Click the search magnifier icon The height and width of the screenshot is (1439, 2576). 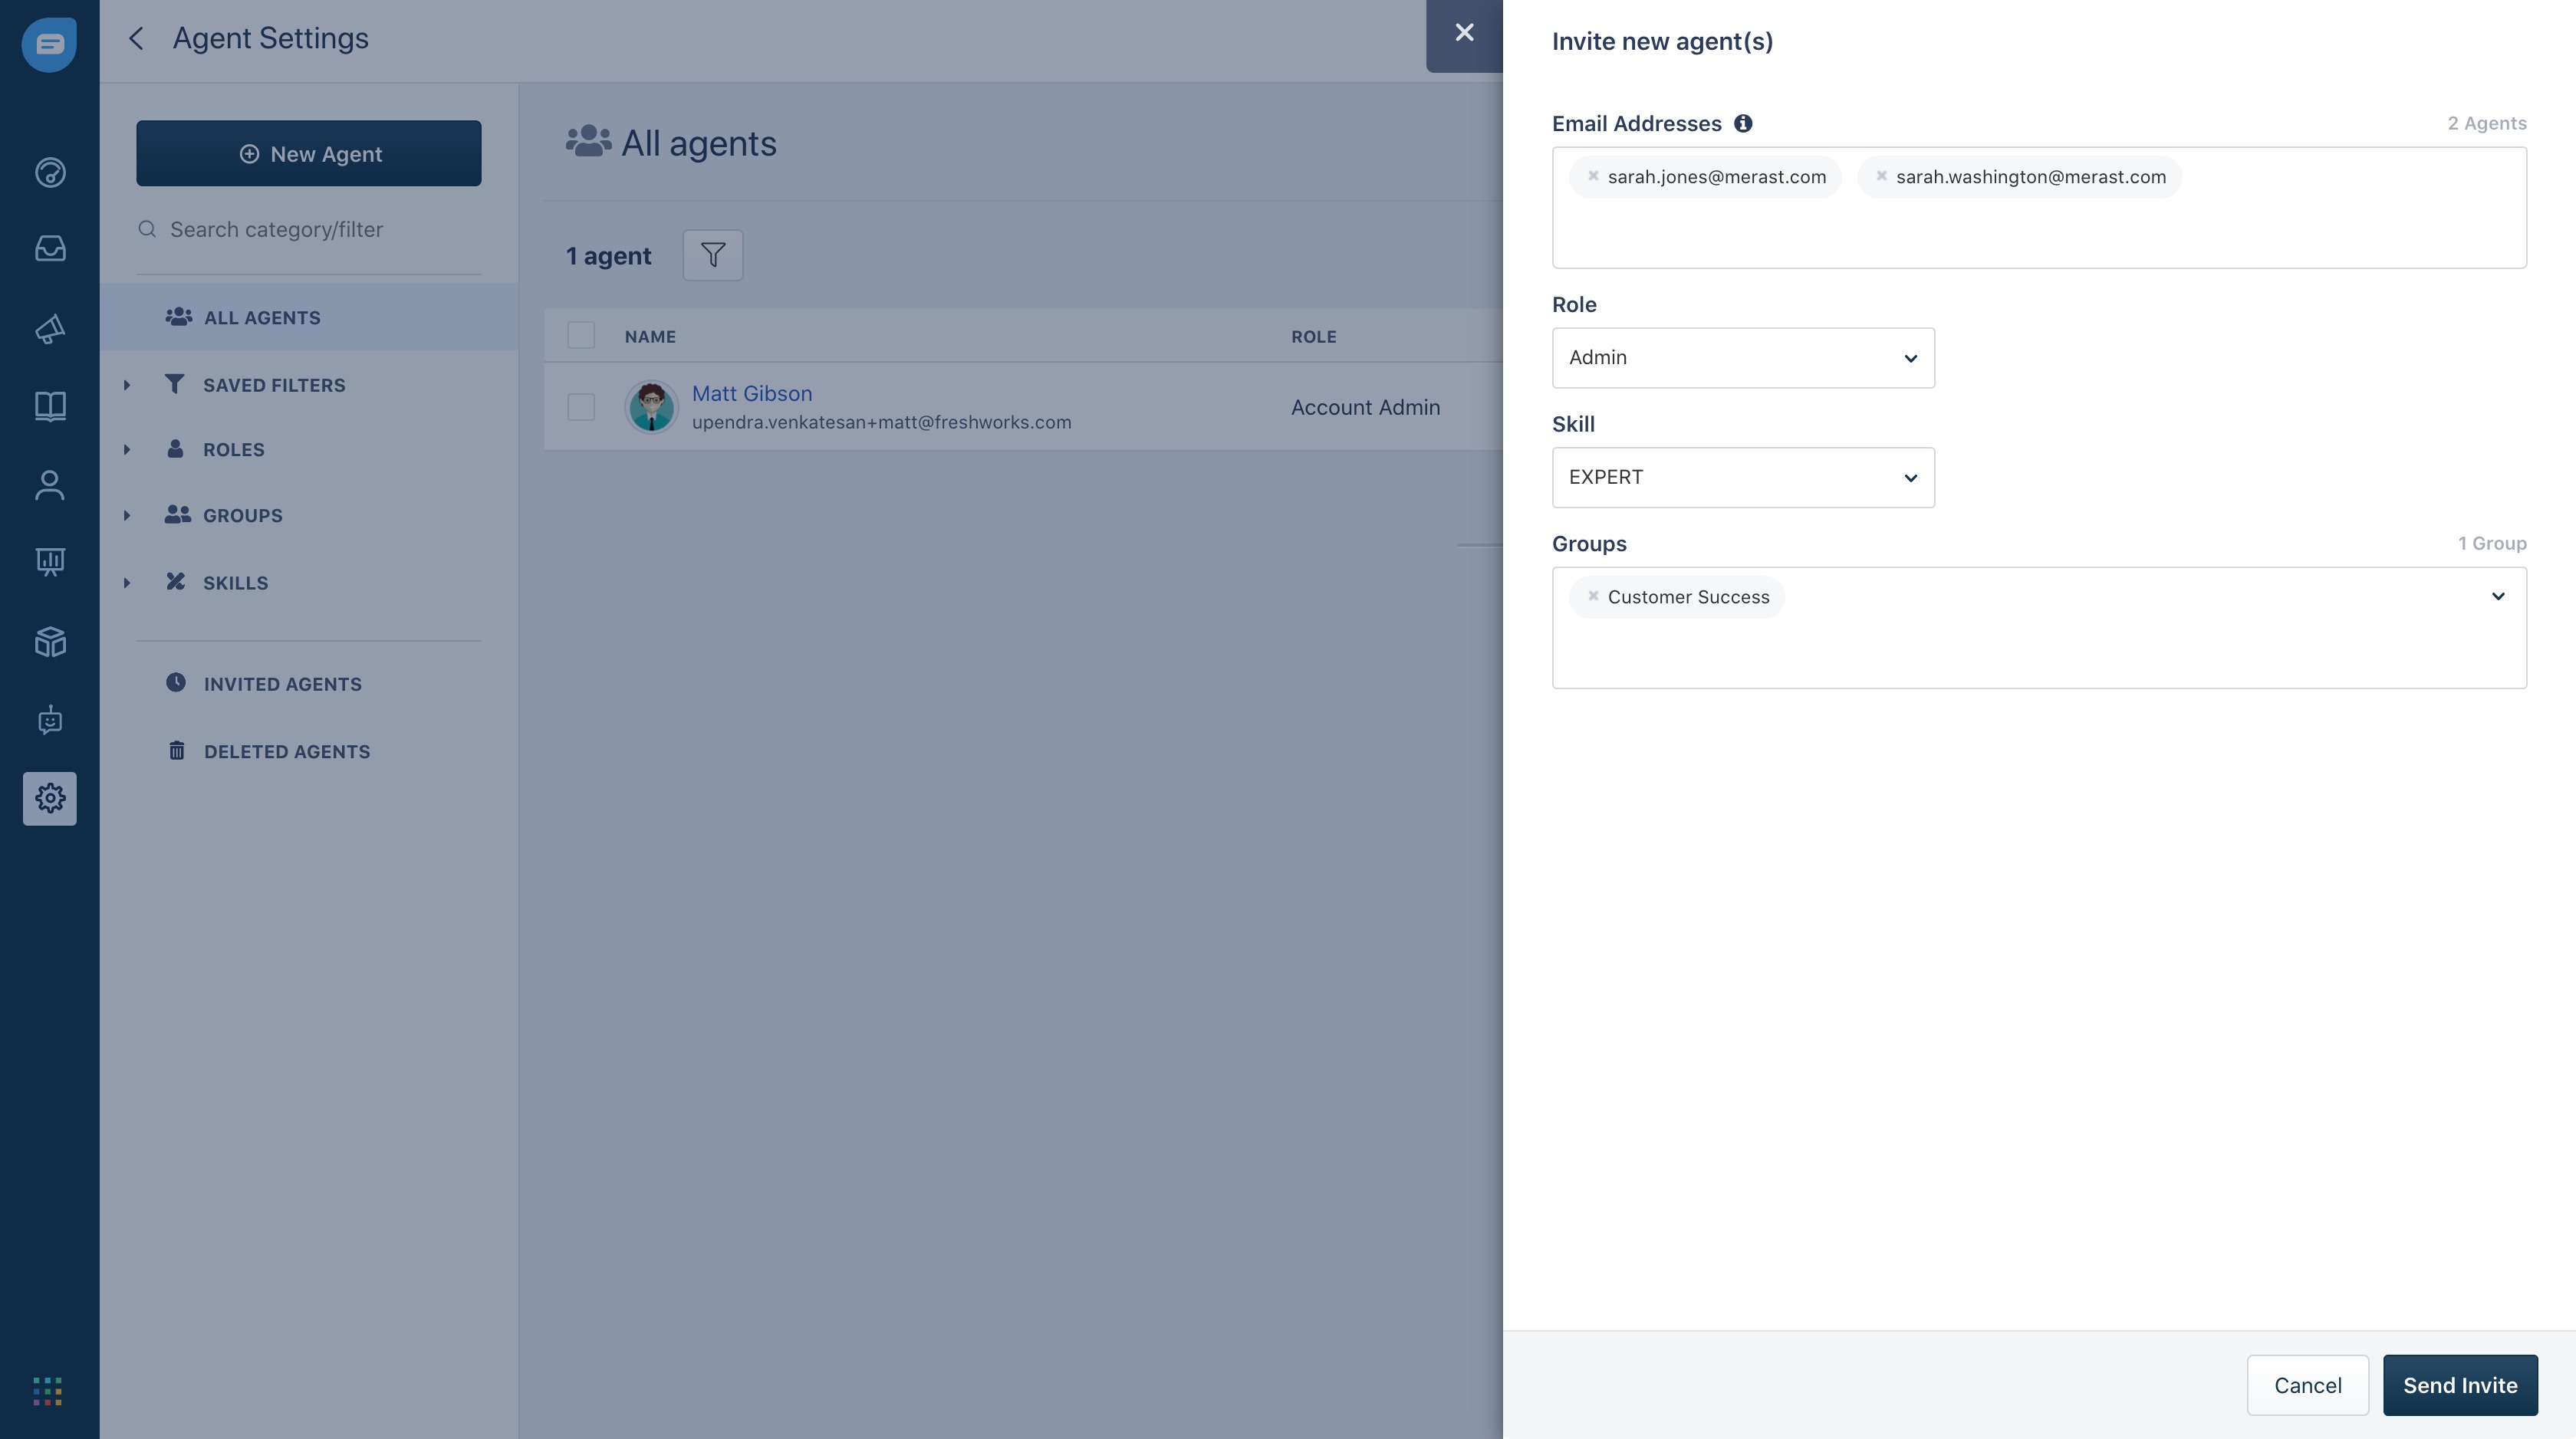click(x=147, y=229)
